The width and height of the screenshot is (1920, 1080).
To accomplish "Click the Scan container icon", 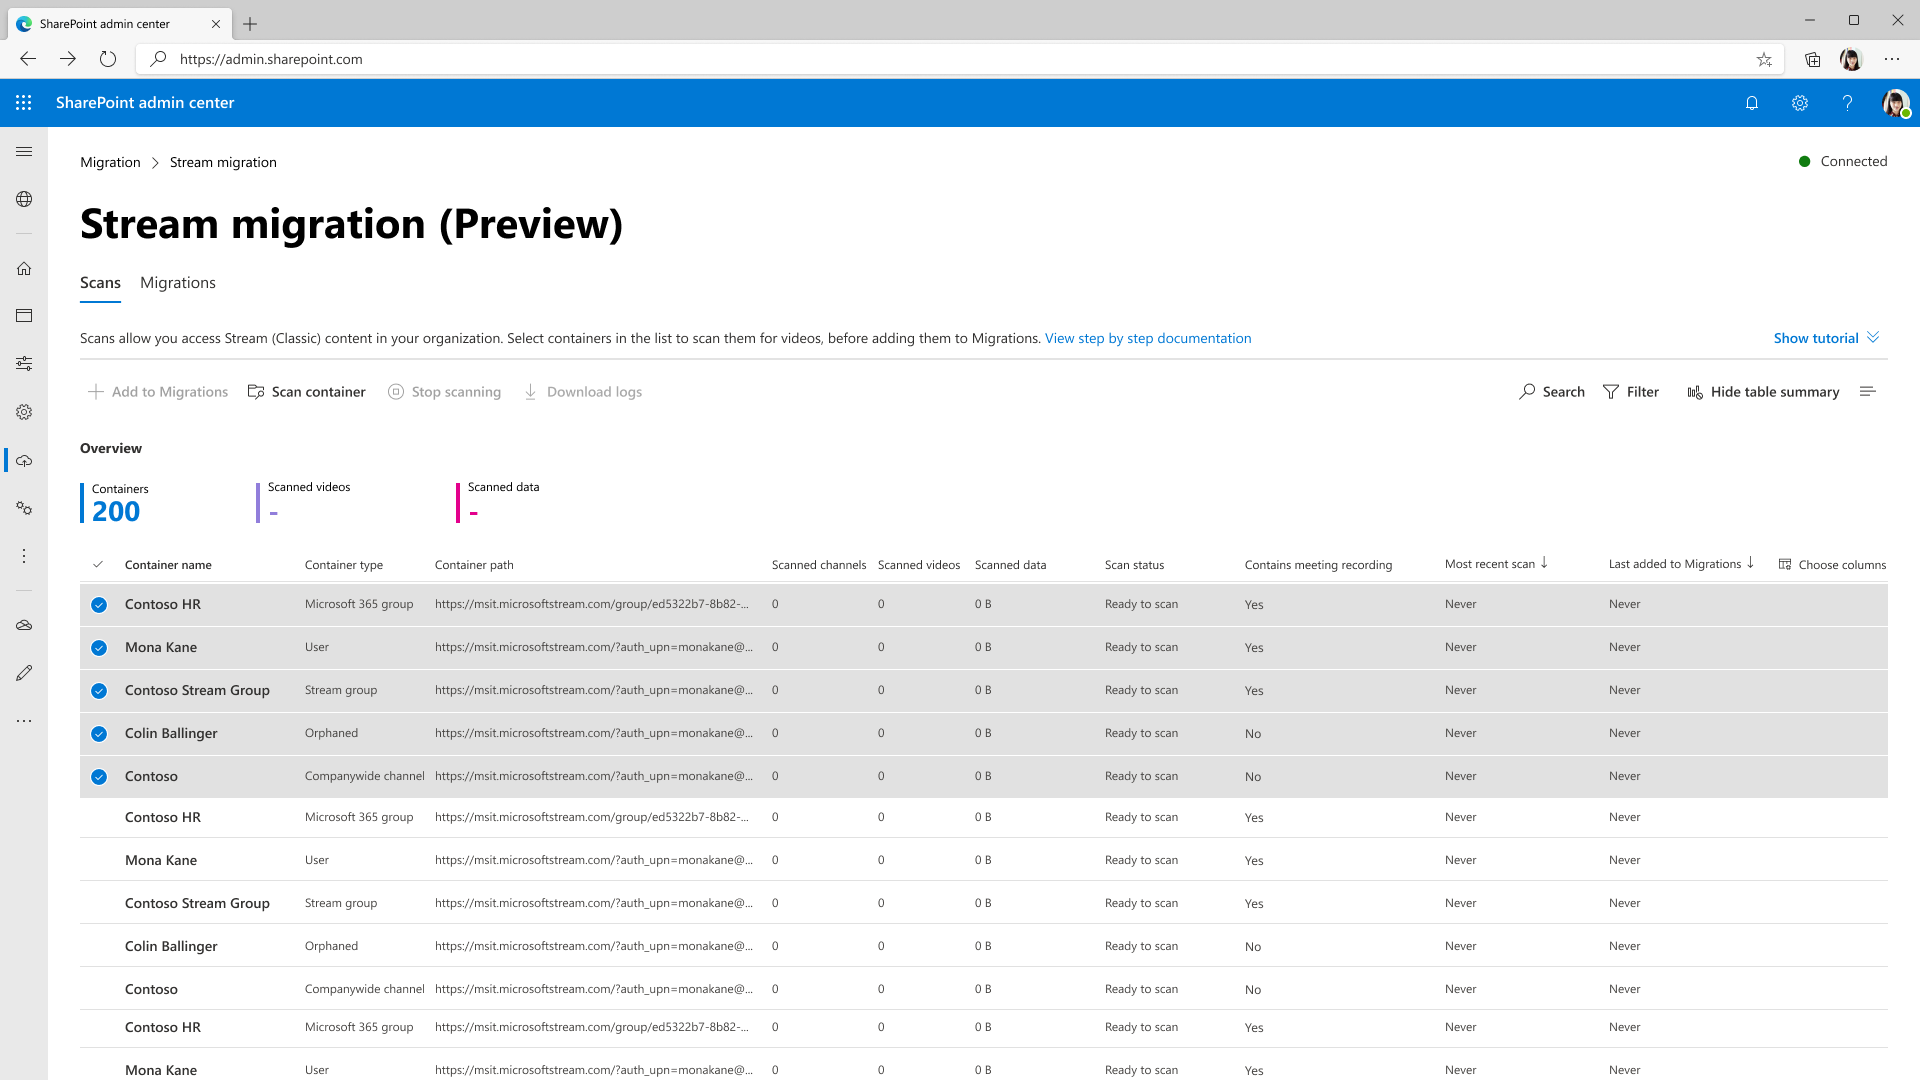I will tap(256, 392).
